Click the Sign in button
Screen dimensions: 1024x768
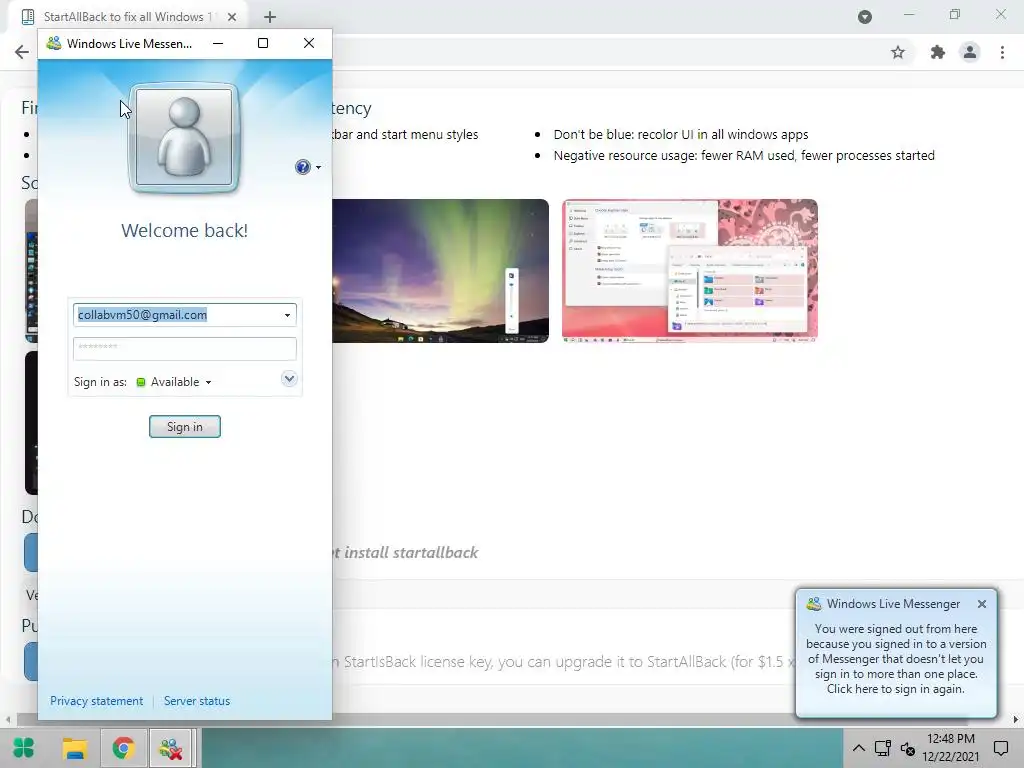pyautogui.click(x=185, y=426)
